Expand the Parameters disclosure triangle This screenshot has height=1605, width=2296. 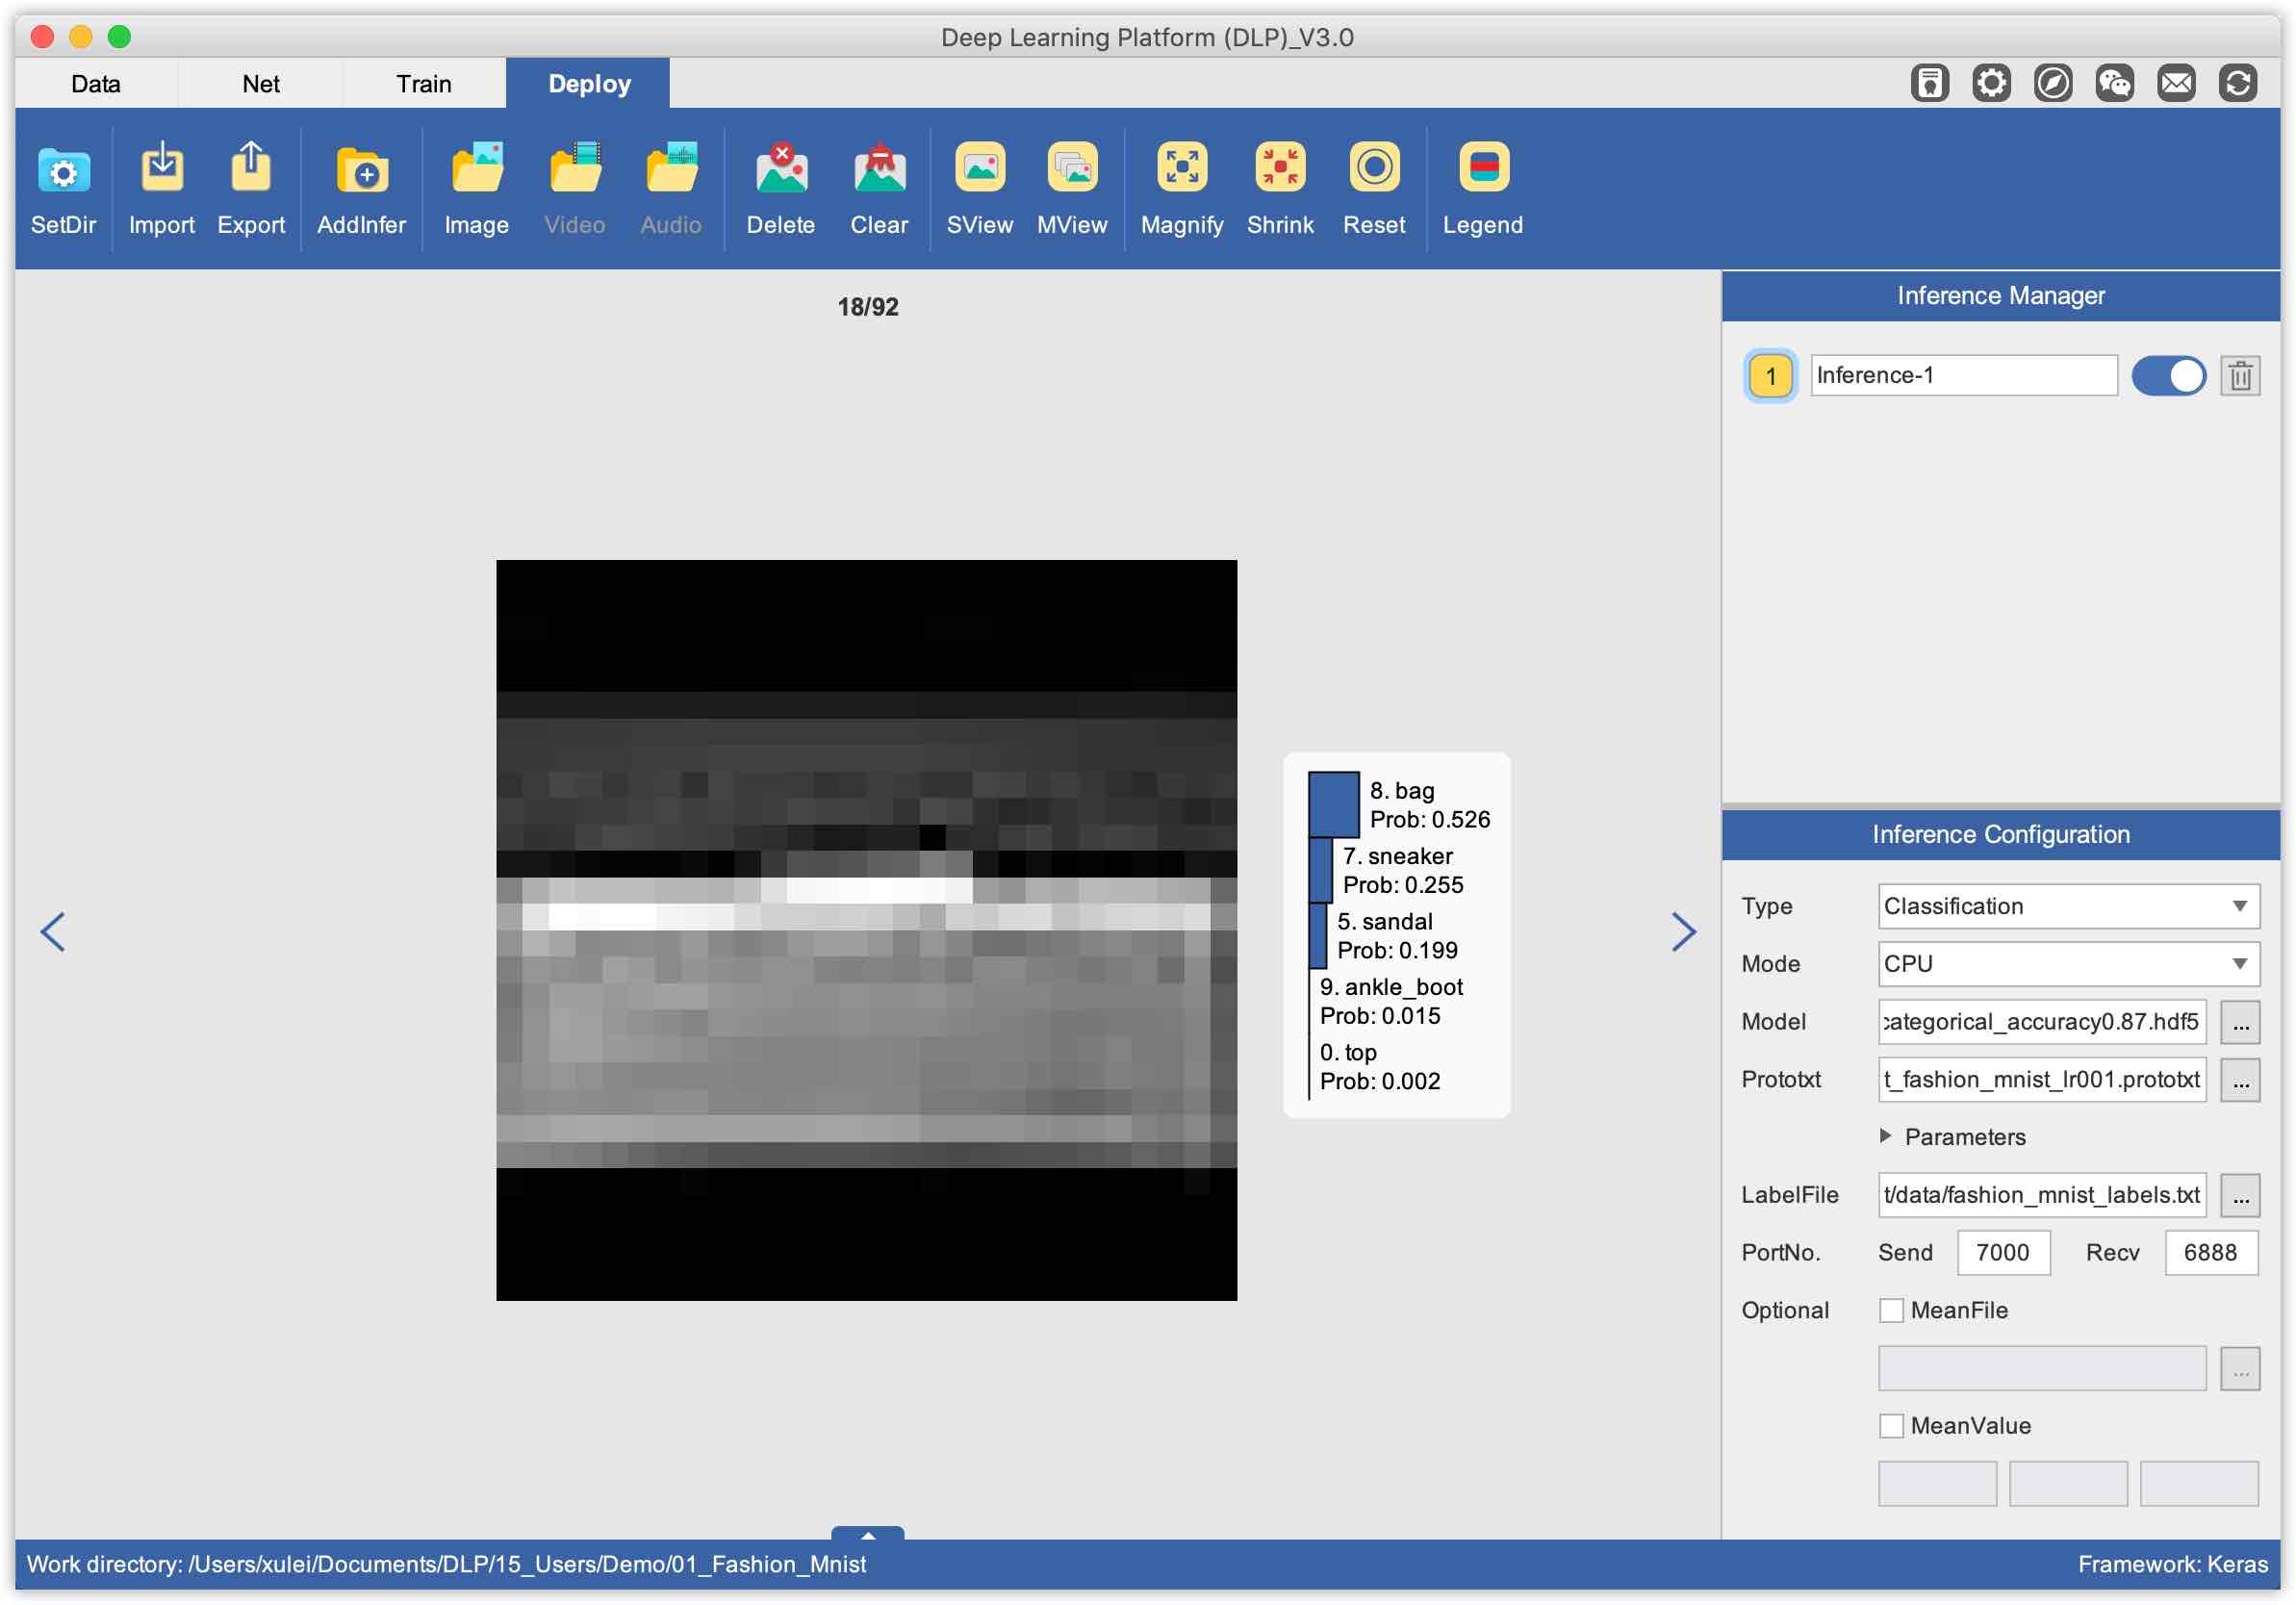pyautogui.click(x=1885, y=1136)
